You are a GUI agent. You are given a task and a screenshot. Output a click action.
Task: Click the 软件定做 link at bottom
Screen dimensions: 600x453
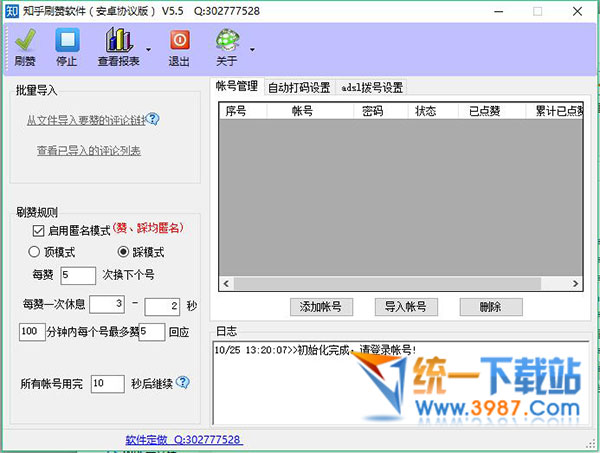click(184, 439)
